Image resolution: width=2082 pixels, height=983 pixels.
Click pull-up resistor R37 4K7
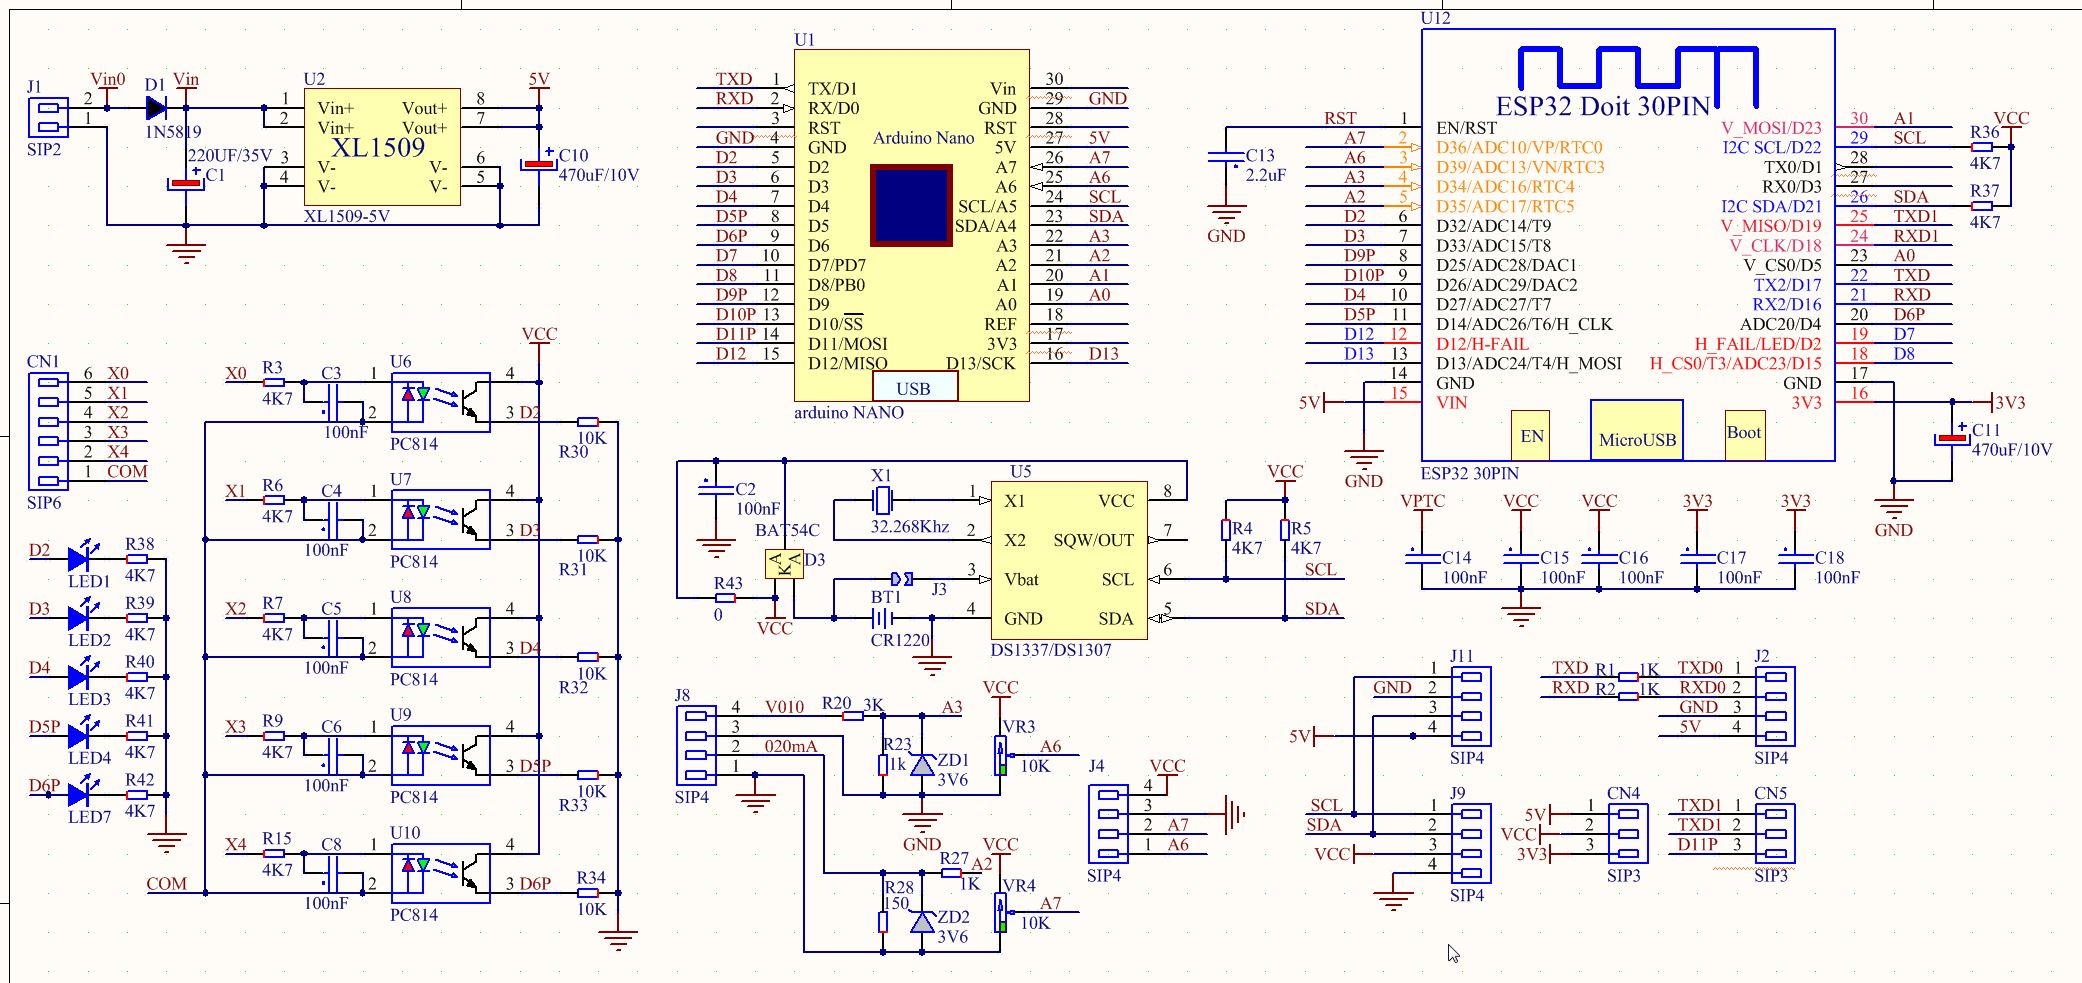(x=1982, y=205)
